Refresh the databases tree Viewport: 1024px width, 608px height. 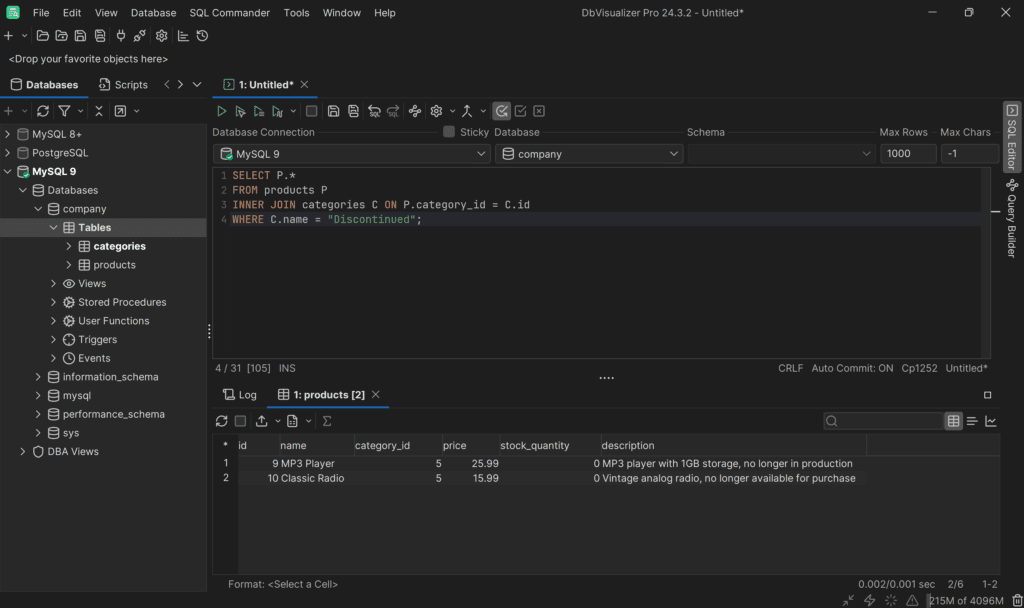click(x=43, y=111)
